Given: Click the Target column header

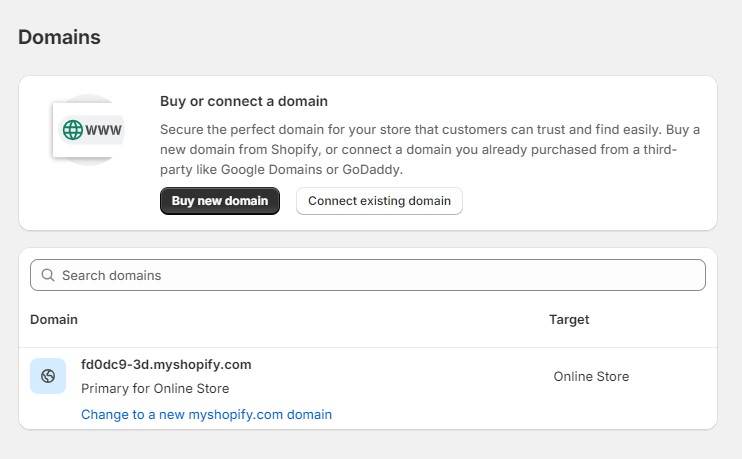Looking at the screenshot, I should (x=569, y=320).
